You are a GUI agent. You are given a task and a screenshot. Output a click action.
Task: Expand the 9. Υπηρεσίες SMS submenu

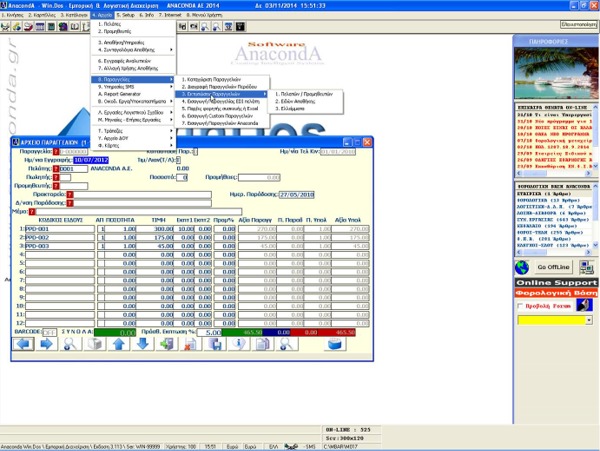(x=134, y=87)
